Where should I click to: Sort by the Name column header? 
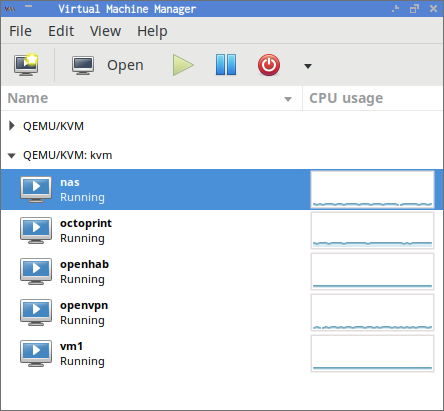point(152,98)
